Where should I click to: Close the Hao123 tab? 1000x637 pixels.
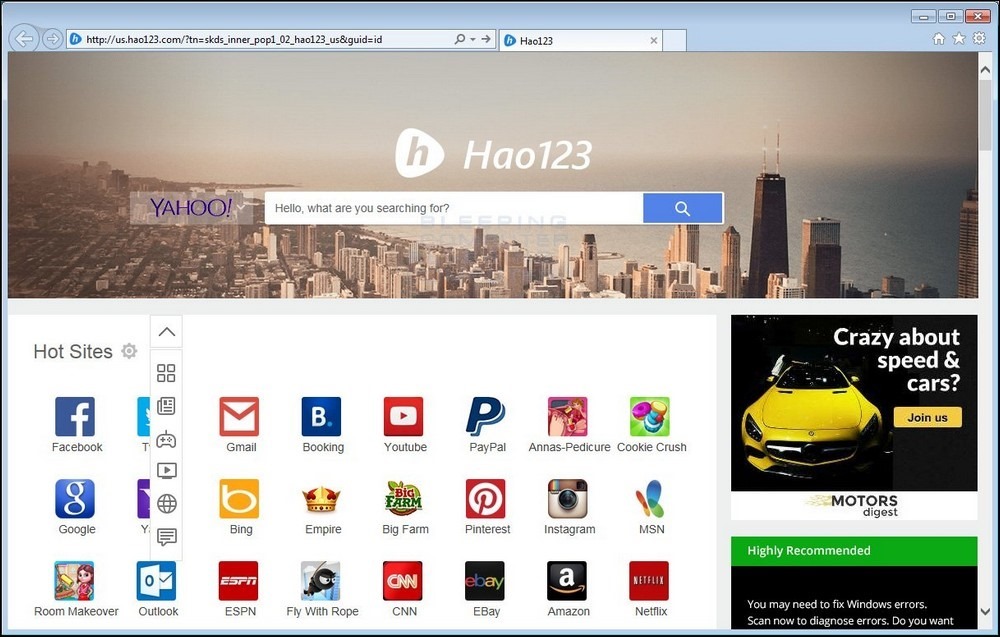[654, 40]
